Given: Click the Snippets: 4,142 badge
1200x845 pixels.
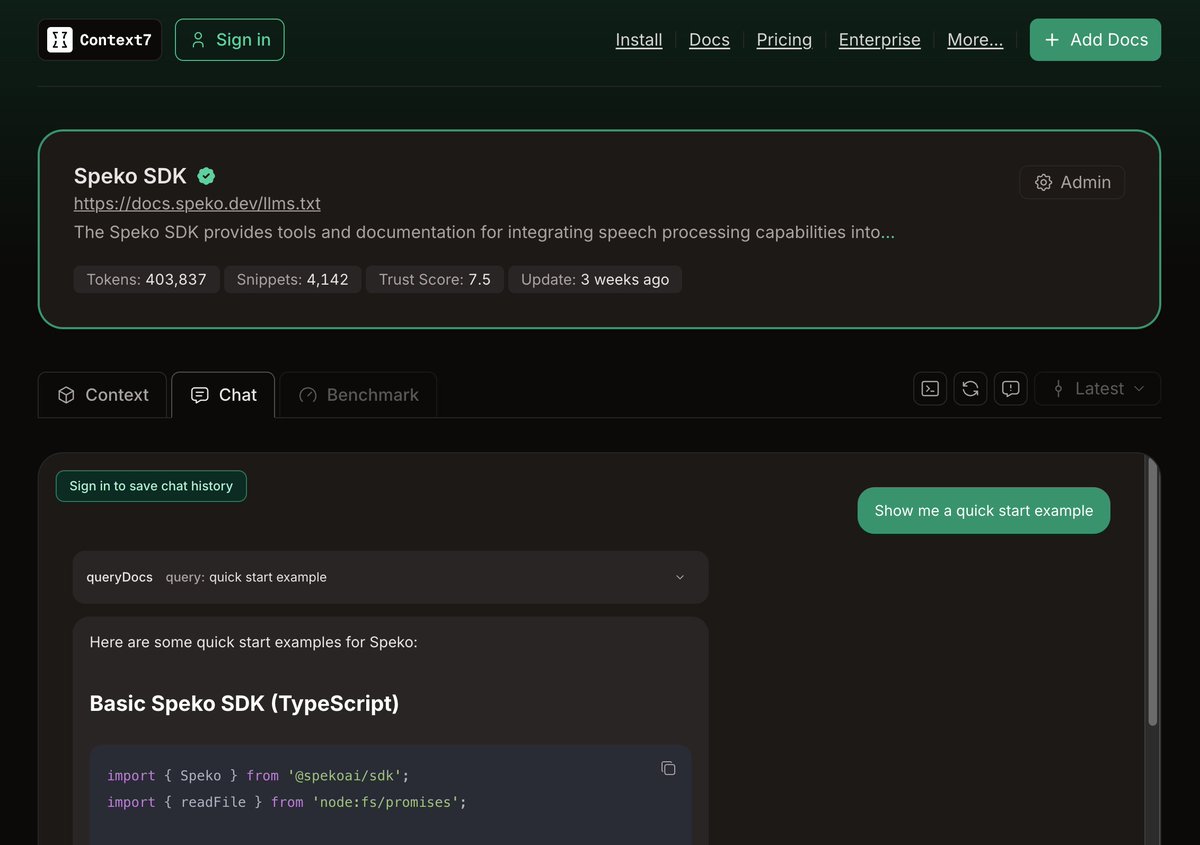Looking at the screenshot, I should pos(292,279).
